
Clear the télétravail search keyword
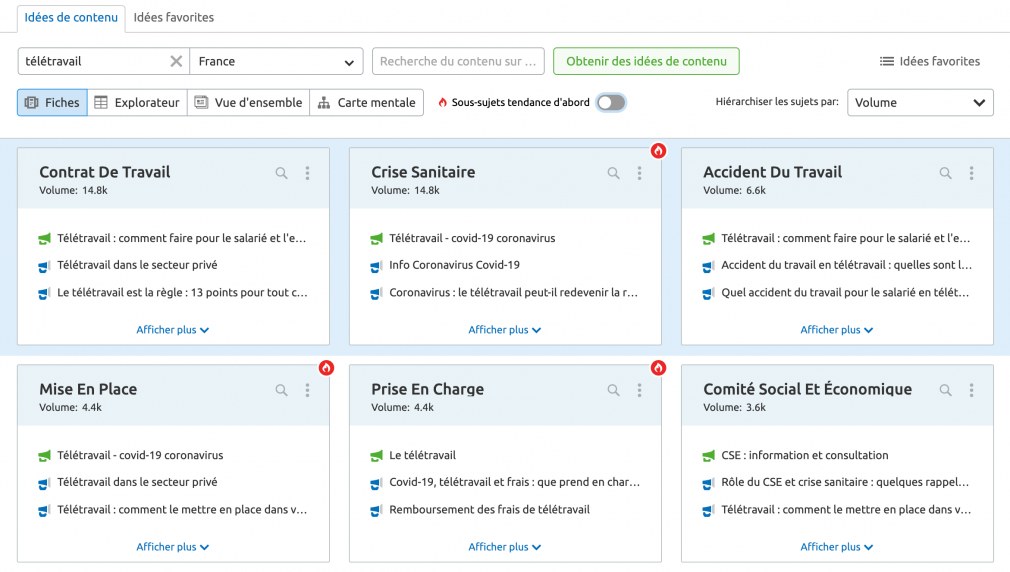click(176, 61)
